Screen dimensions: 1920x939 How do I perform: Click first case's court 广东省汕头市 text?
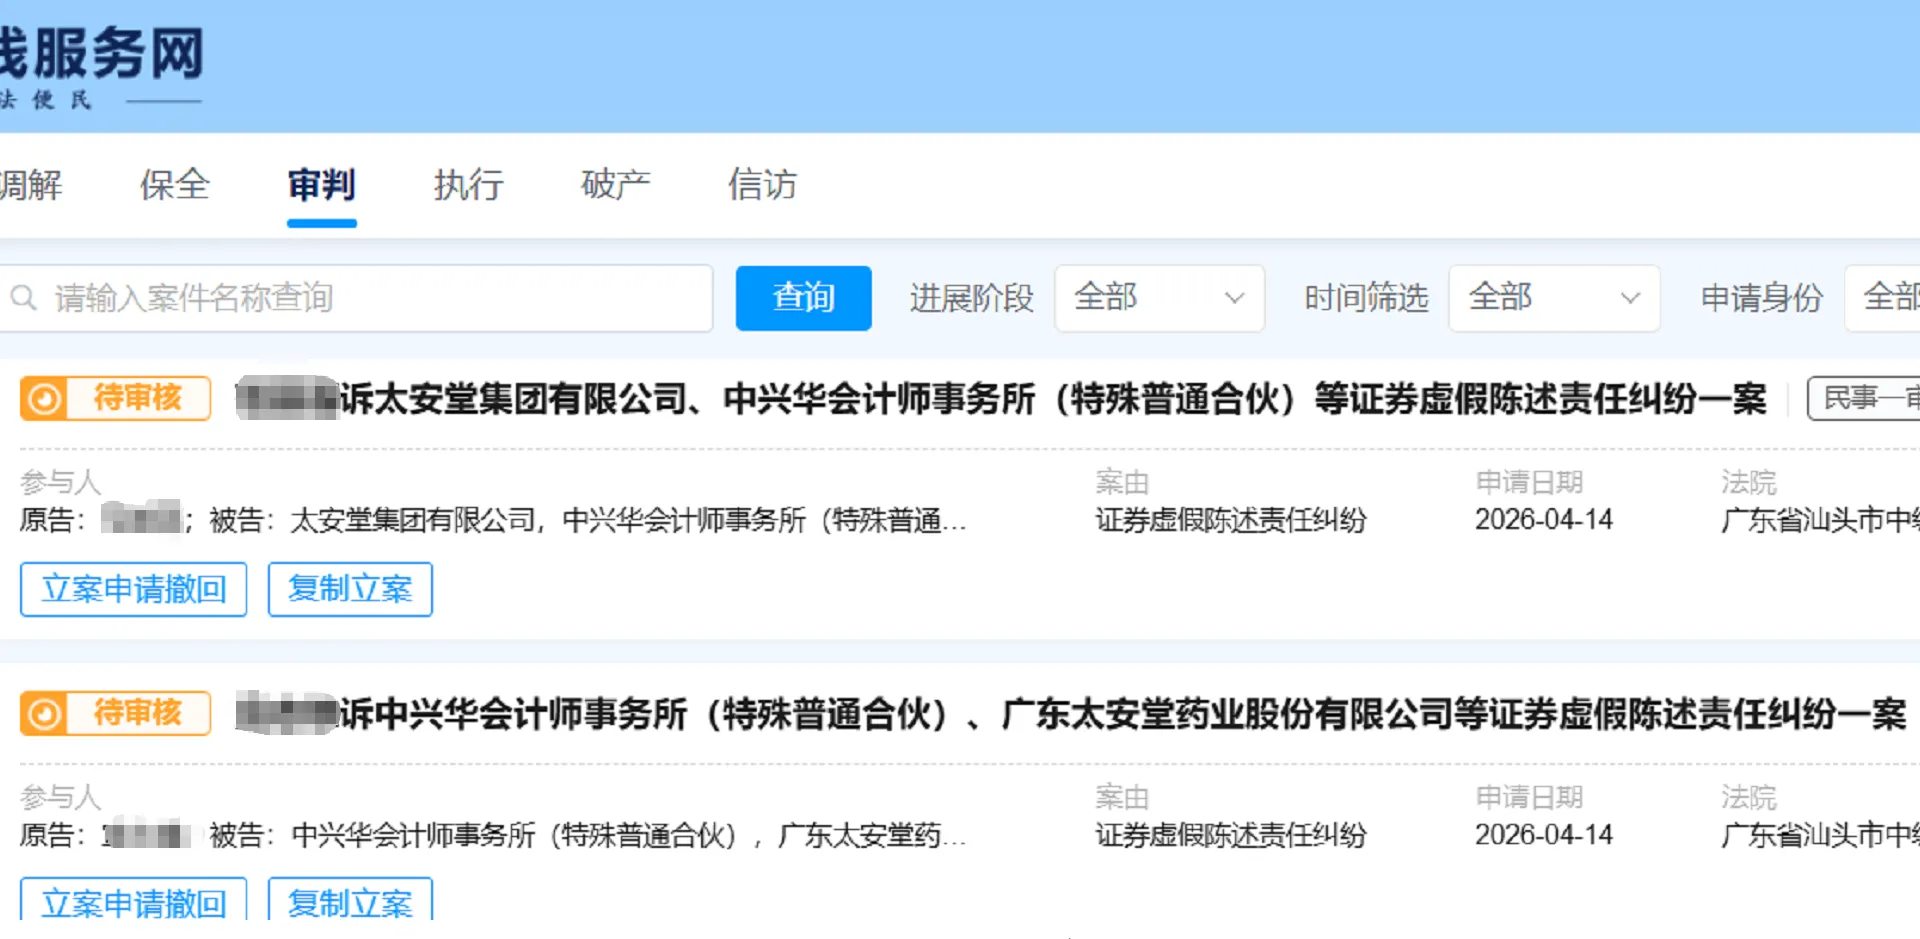click(1820, 520)
